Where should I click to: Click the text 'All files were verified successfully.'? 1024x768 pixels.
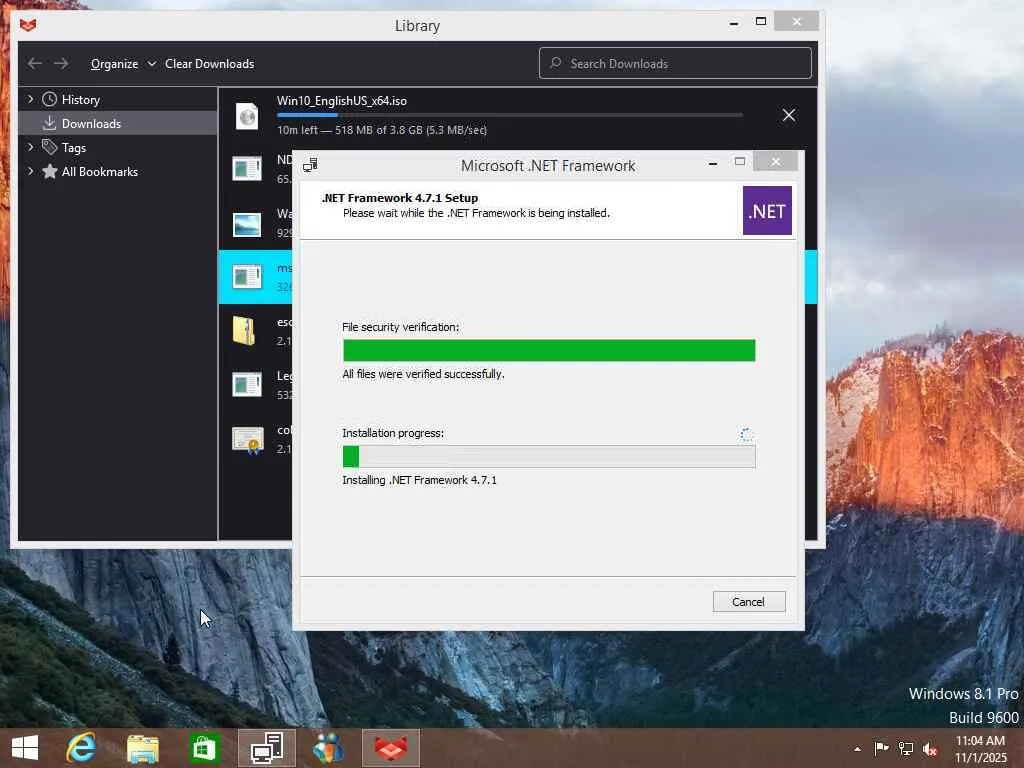(x=424, y=374)
